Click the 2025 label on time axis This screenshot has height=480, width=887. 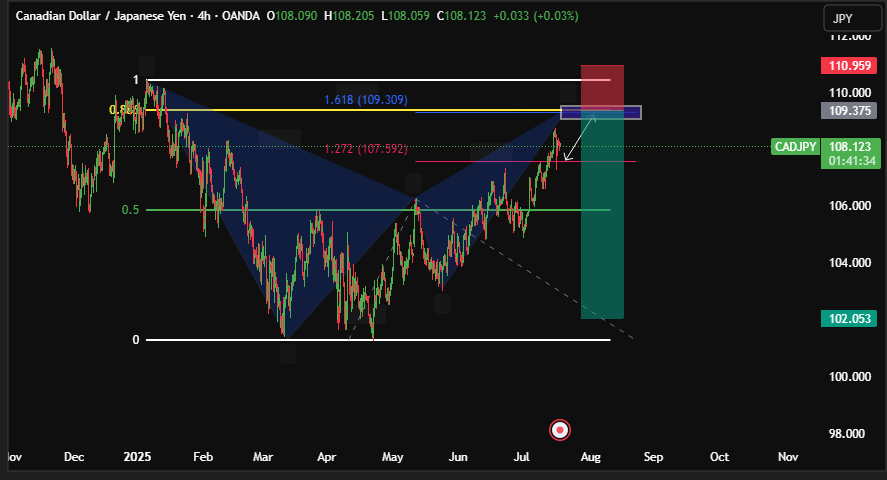tap(136, 456)
